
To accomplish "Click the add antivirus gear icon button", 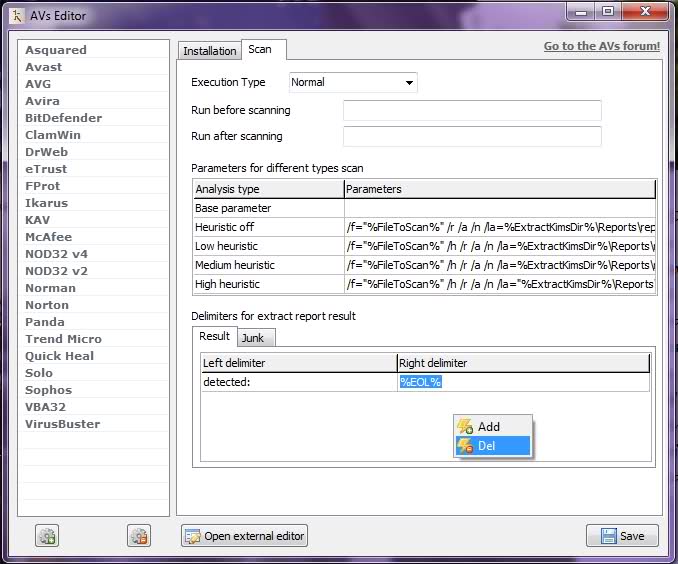I will (x=47, y=536).
